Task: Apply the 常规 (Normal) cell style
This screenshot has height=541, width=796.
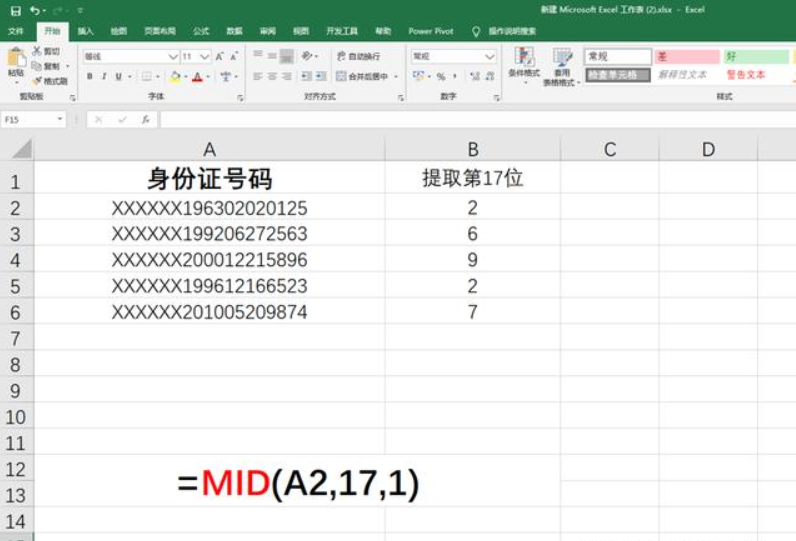Action: coord(618,56)
